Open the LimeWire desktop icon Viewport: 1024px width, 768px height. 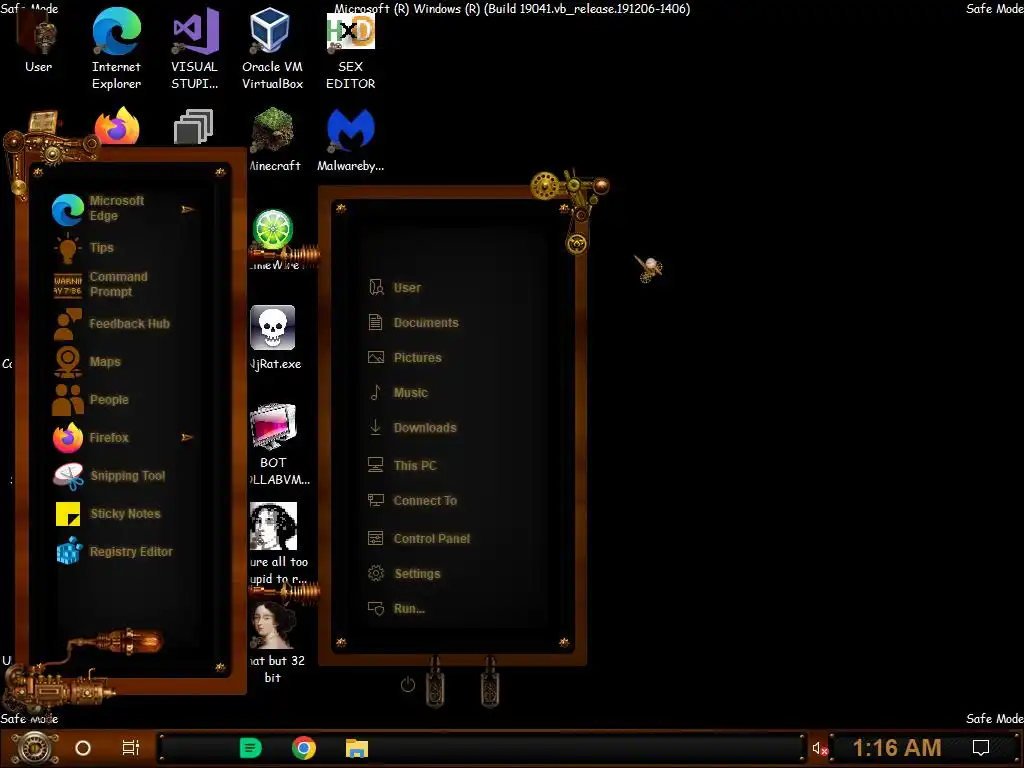(x=273, y=230)
